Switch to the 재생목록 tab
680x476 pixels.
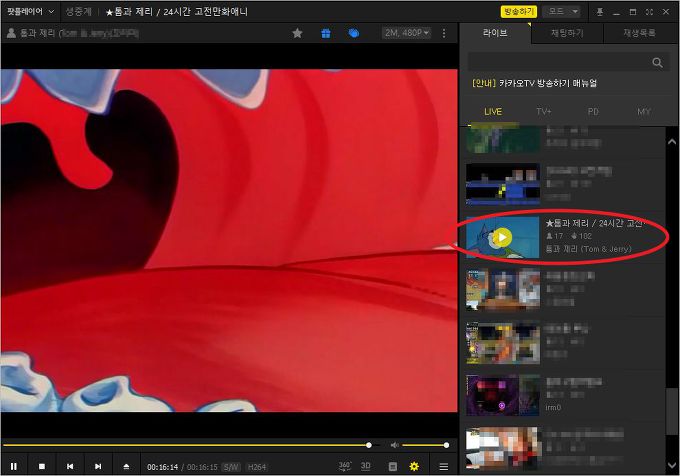tap(639, 33)
